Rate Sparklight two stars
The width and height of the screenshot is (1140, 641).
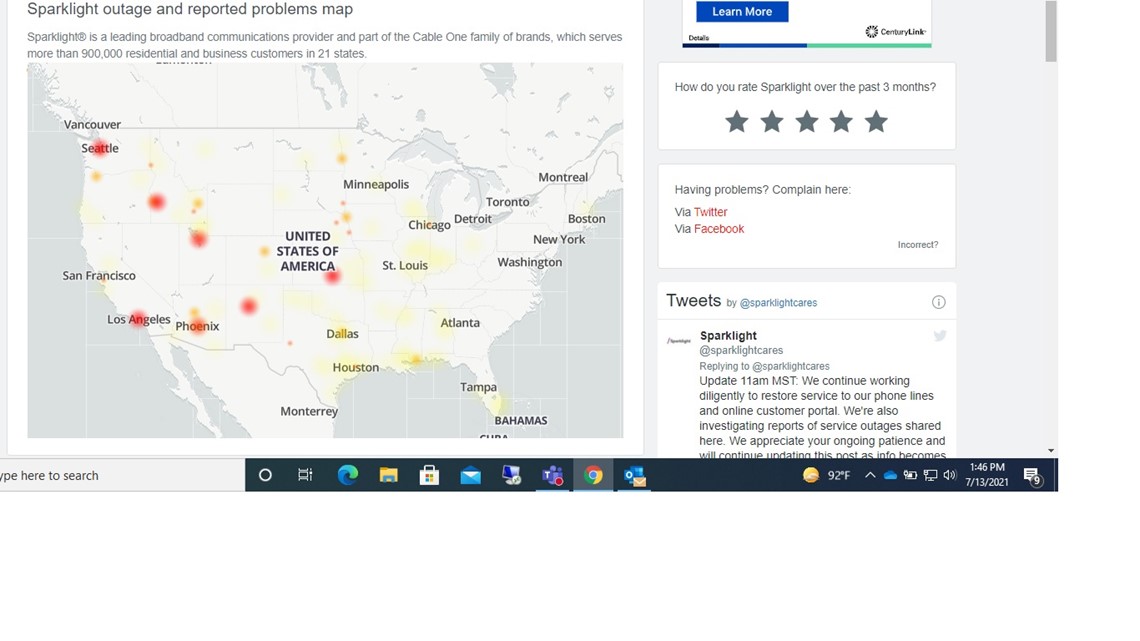771,121
